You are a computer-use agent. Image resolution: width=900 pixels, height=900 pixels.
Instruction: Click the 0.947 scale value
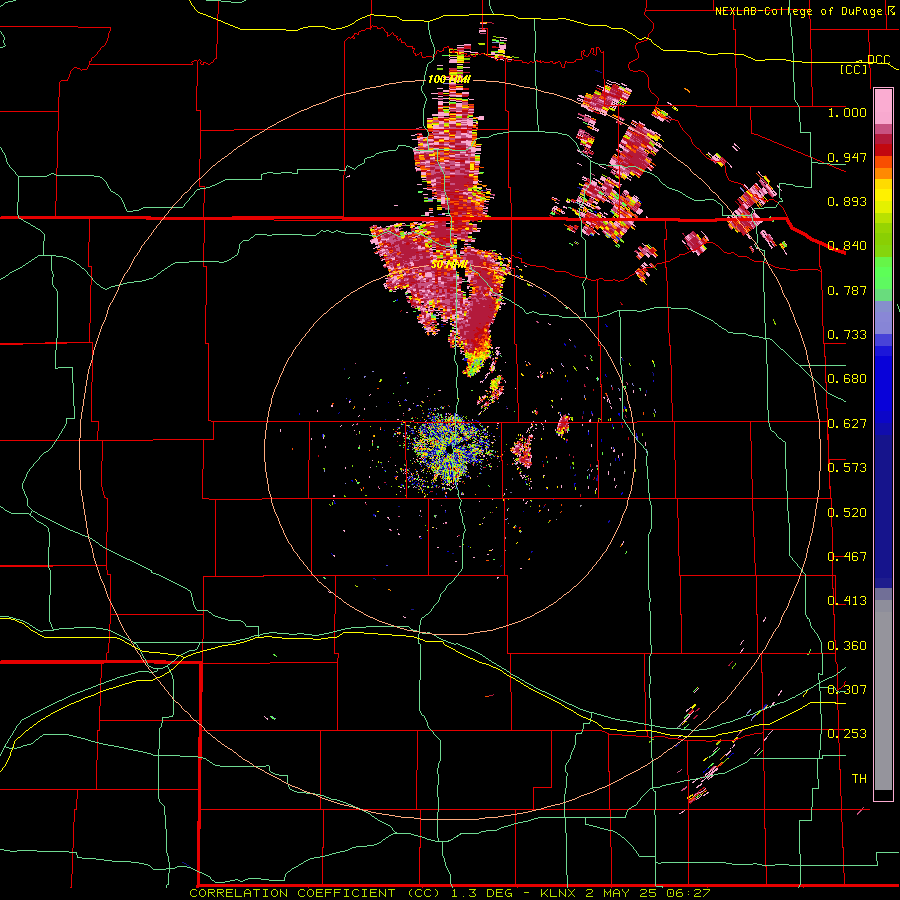847,157
